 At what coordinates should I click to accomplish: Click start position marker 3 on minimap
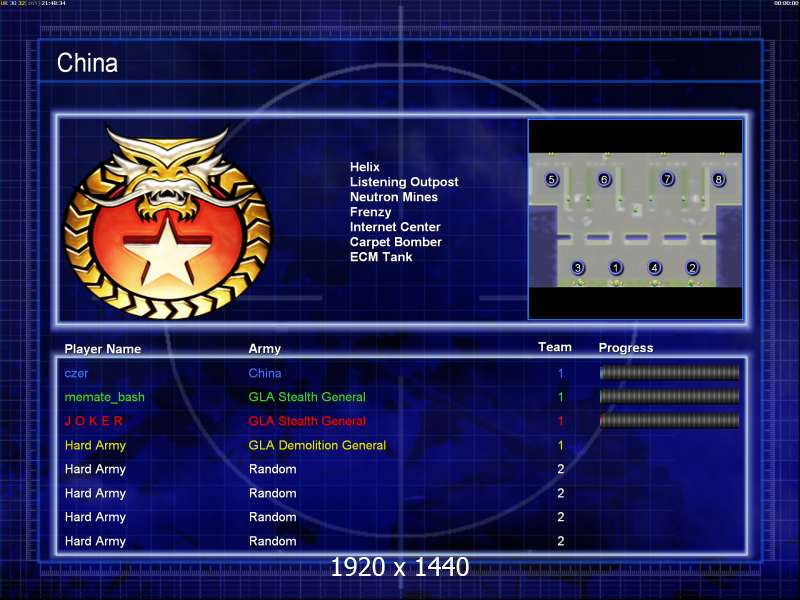point(578,267)
